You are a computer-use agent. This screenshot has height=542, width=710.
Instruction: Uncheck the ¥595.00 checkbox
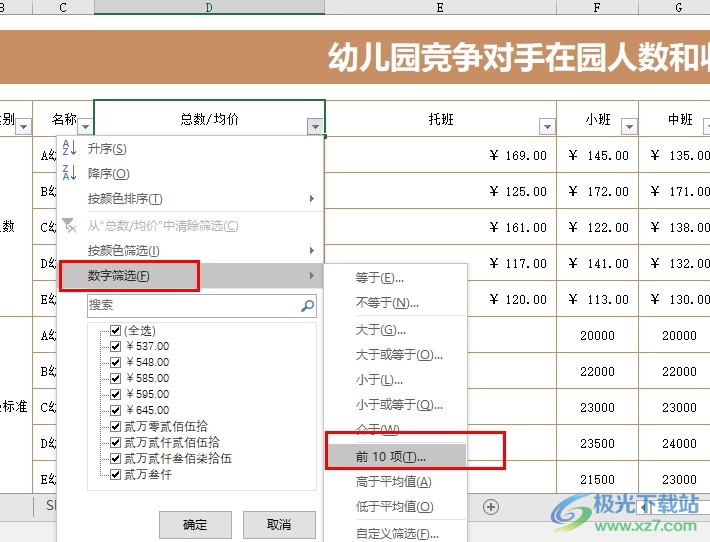click(115, 394)
